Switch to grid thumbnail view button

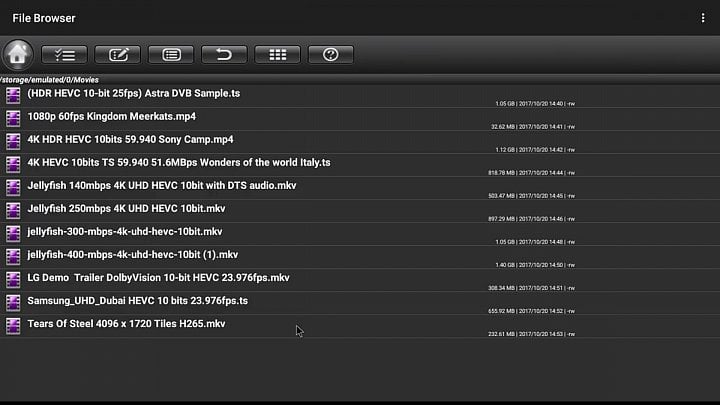277,55
